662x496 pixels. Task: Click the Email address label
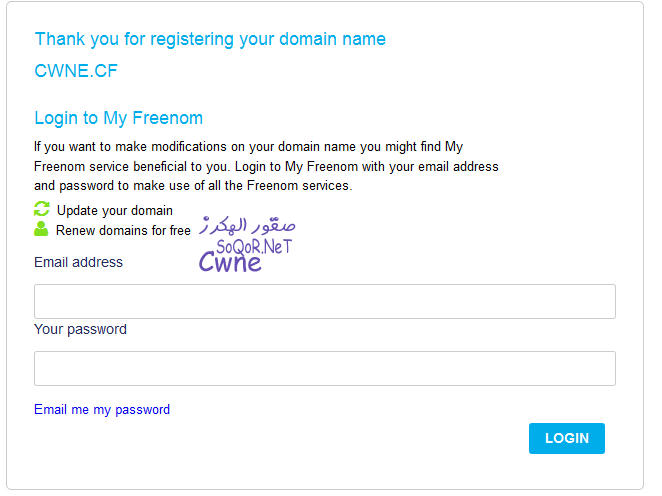pyautogui.click(x=79, y=262)
